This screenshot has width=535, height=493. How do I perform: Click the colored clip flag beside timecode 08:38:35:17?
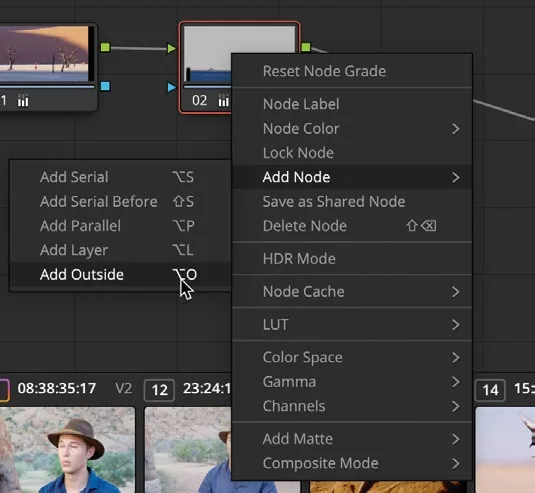4,390
